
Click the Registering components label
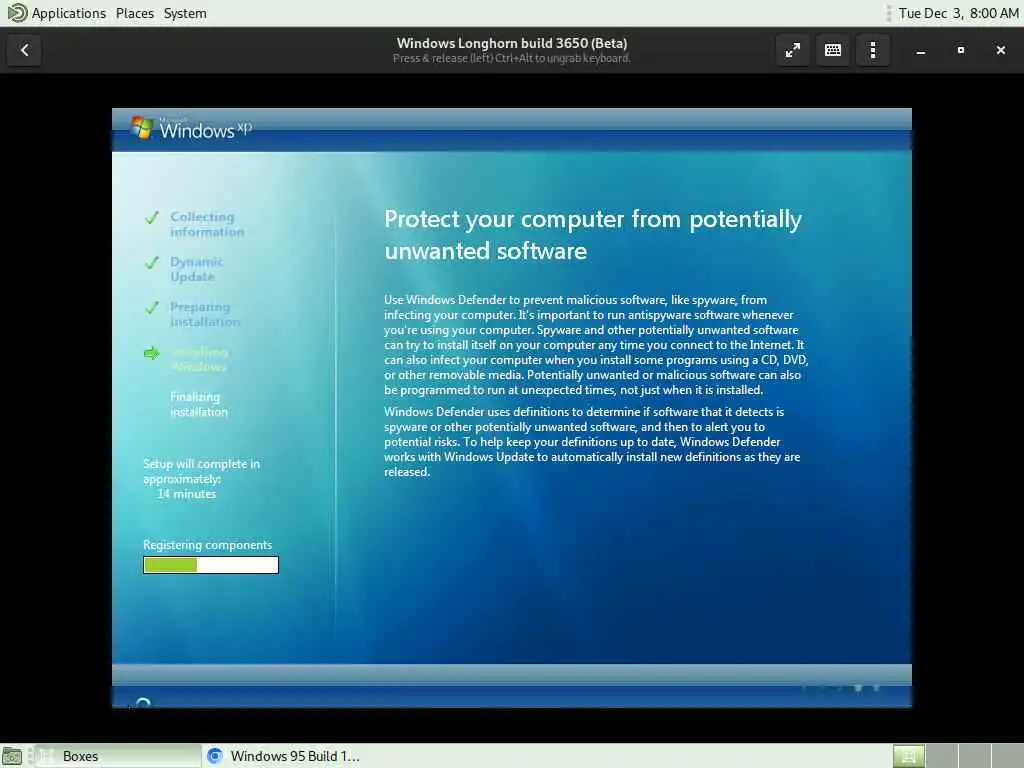click(x=207, y=545)
